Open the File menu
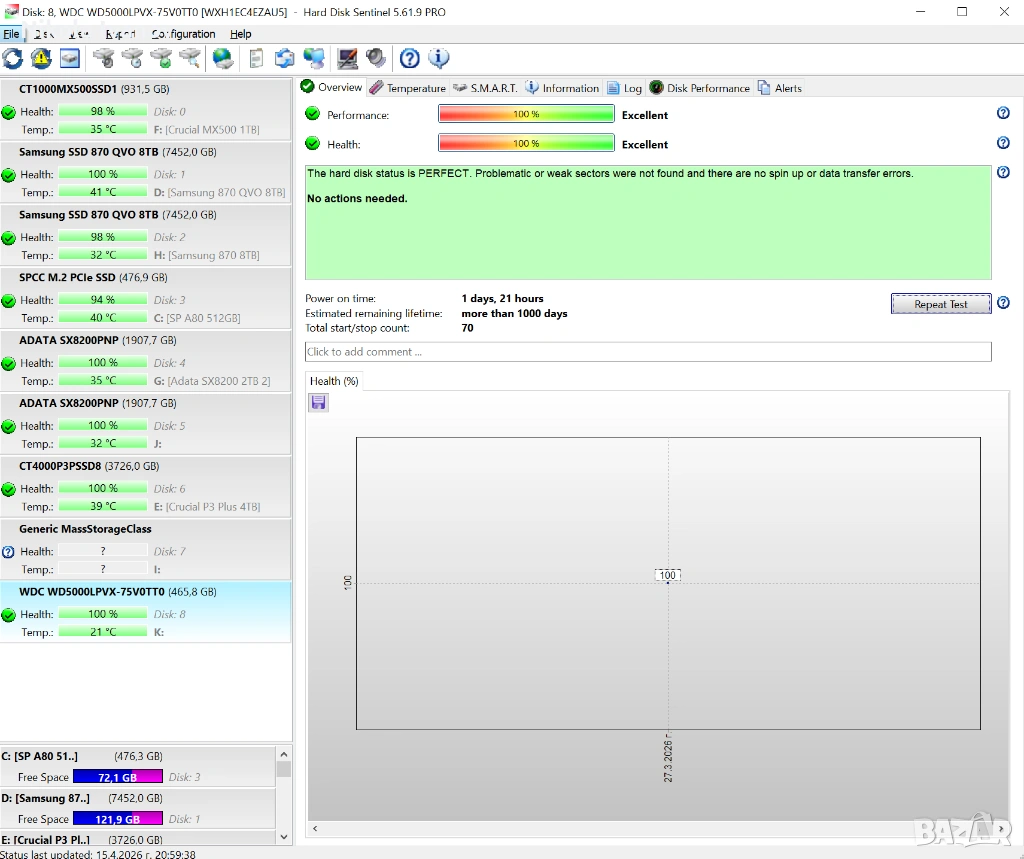The height and width of the screenshot is (859, 1024). pos(11,34)
